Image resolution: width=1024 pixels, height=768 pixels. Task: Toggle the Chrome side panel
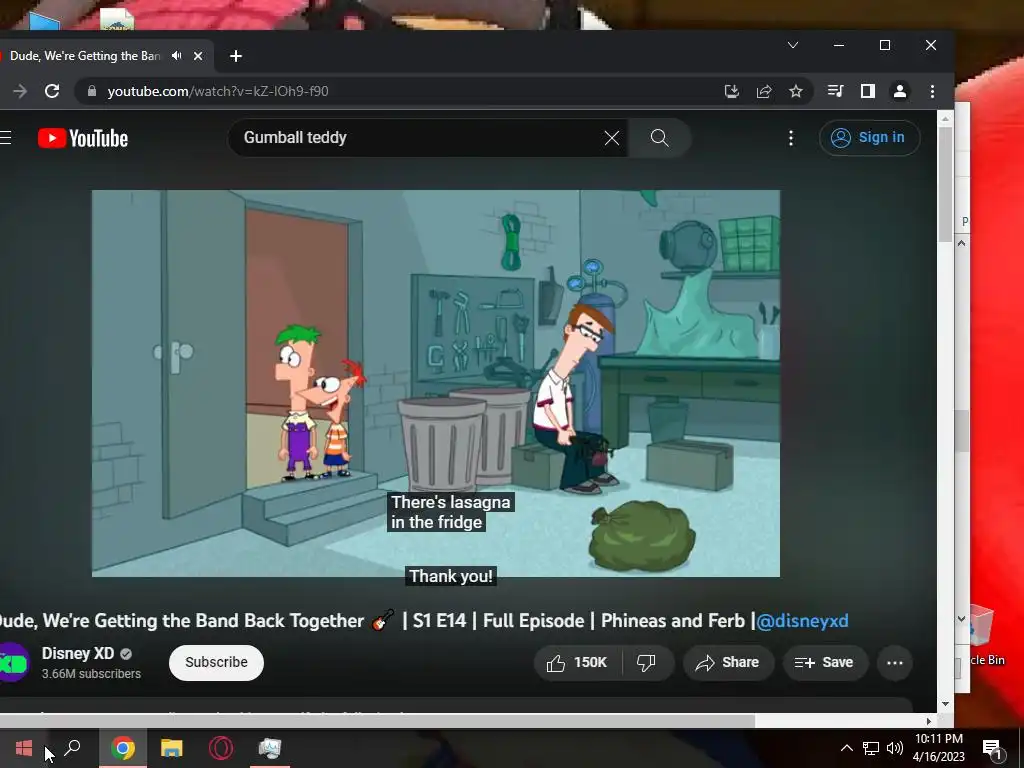click(867, 91)
